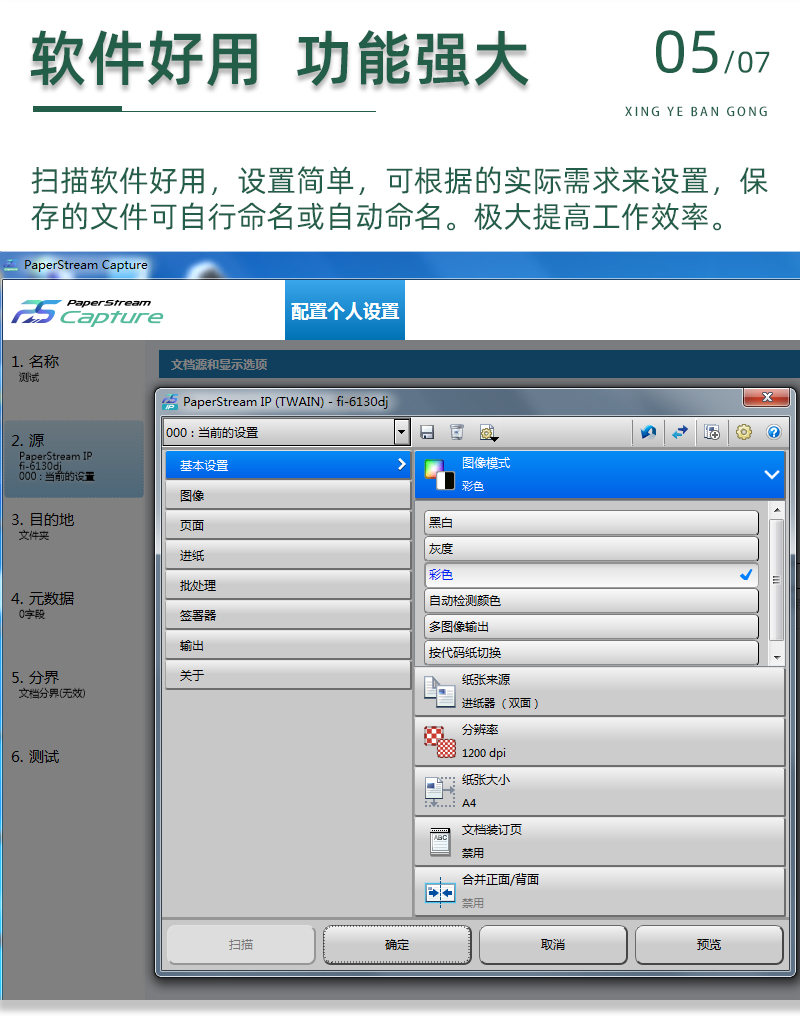Click the 扫描 button

(x=241, y=945)
